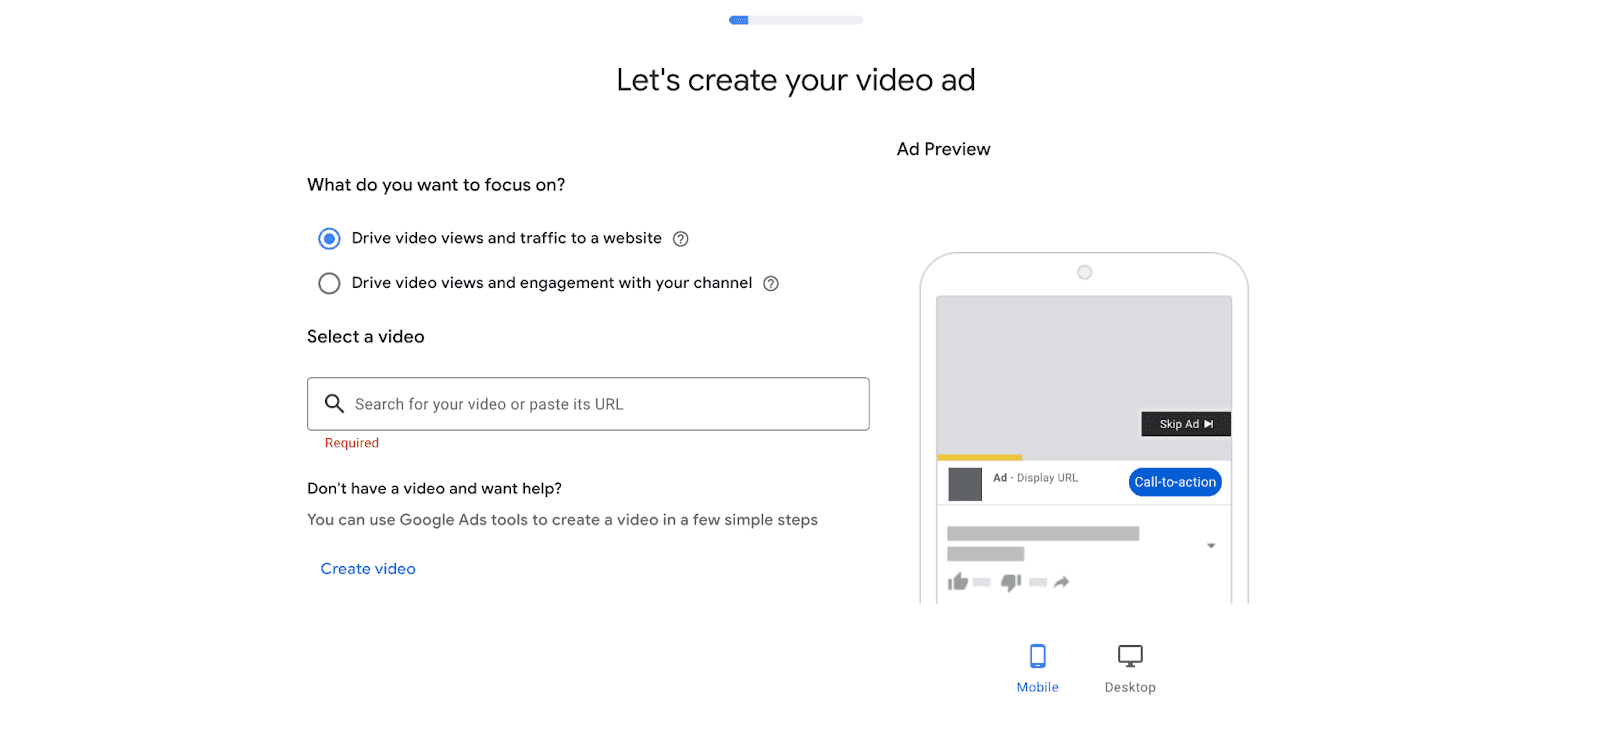
Task: Click the yellow ad progress bar in preview
Action: coord(979,458)
